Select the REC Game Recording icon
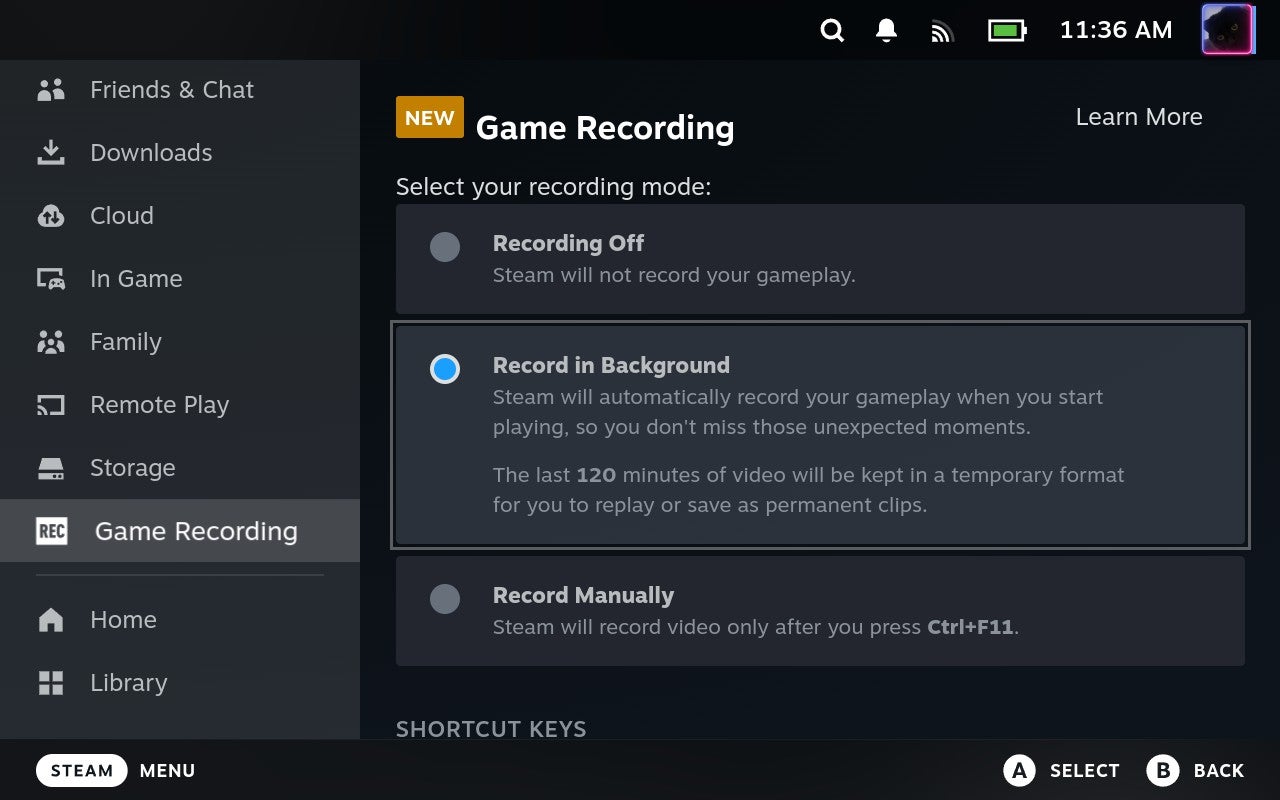Screen dimensions: 1280x800 (50, 531)
